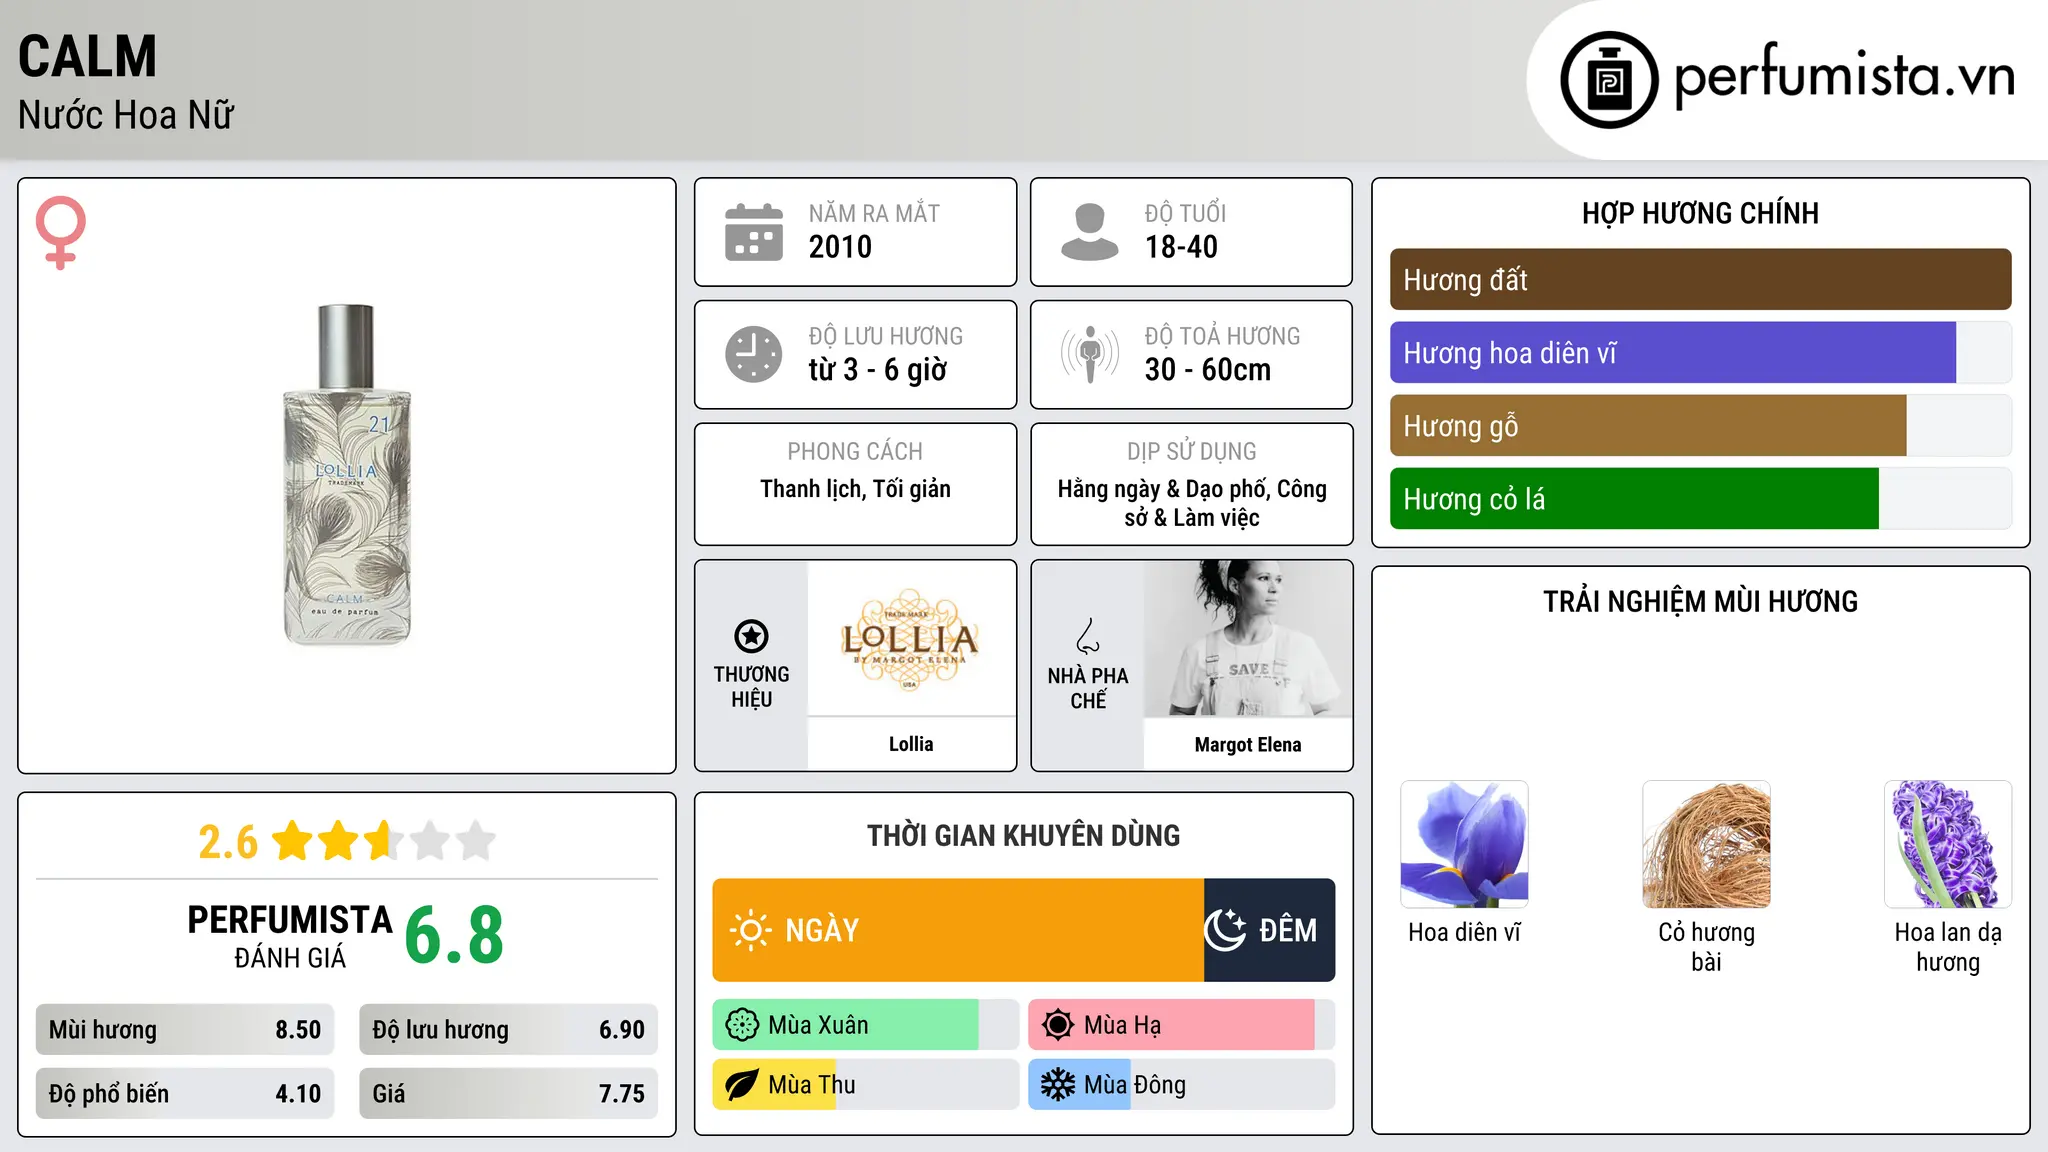
Task: Click the Độ lưu hương 6.90 score row
Action: [x=509, y=1030]
